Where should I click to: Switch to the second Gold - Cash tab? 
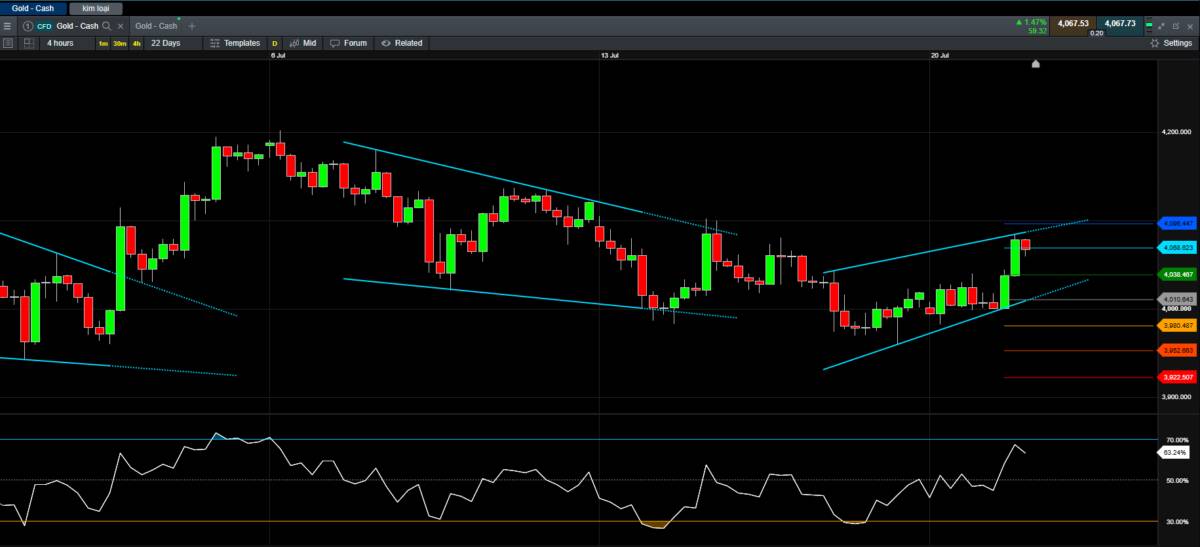[x=157, y=25]
